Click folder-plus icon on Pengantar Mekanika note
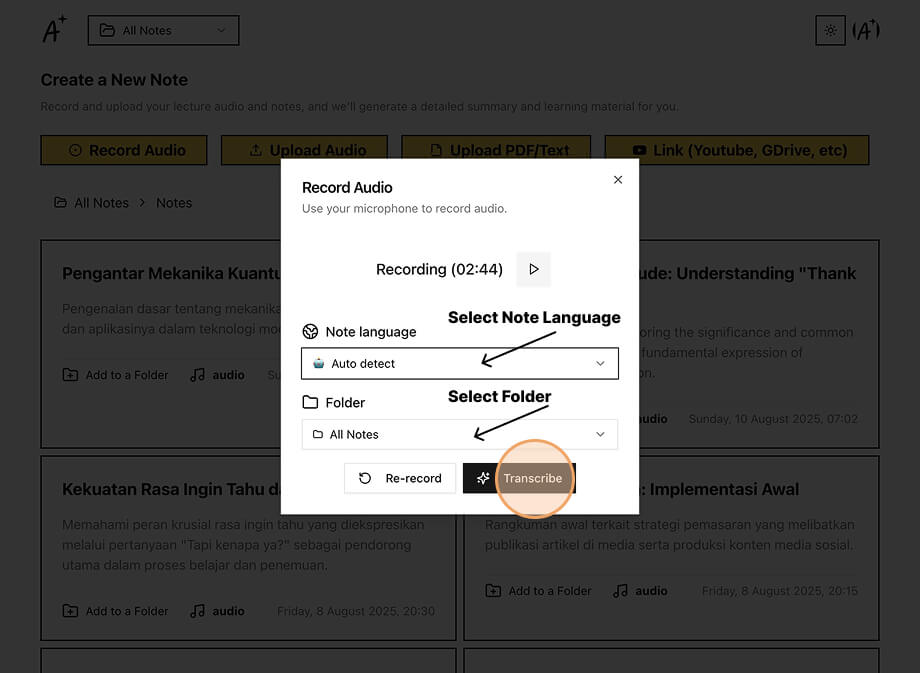The image size is (920, 673). (70, 374)
